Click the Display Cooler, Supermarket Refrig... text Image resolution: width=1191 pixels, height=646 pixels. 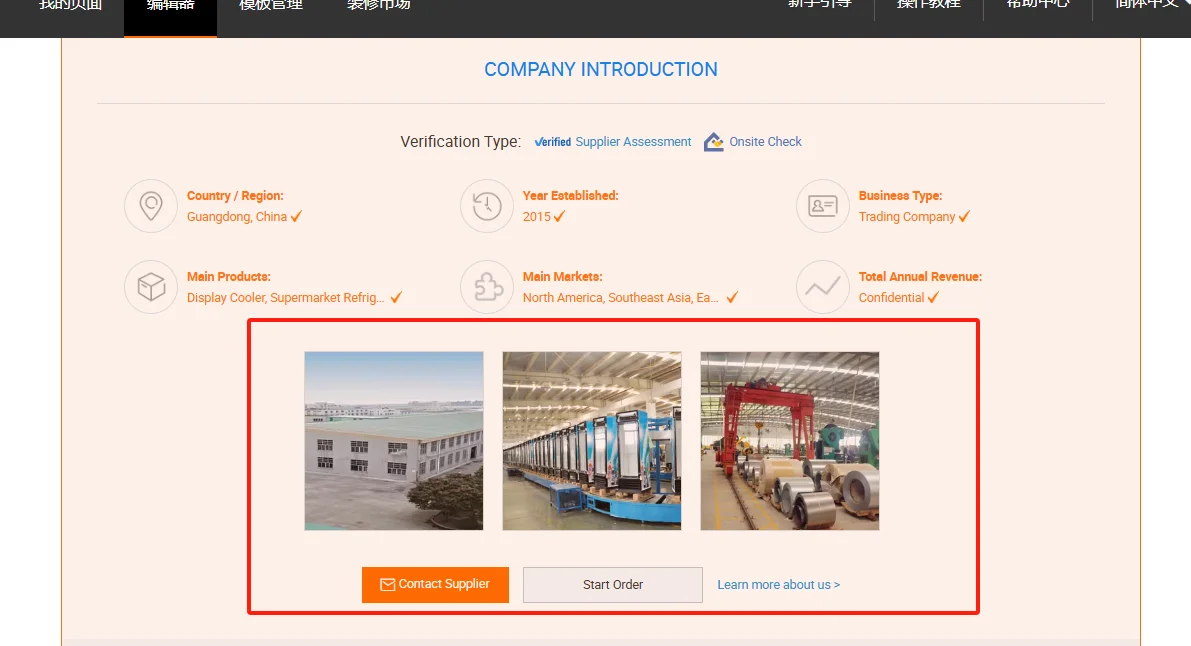coord(286,298)
